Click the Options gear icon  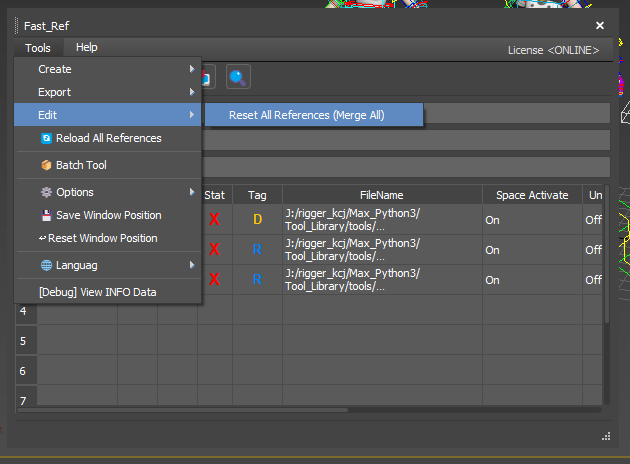pyautogui.click(x=46, y=192)
